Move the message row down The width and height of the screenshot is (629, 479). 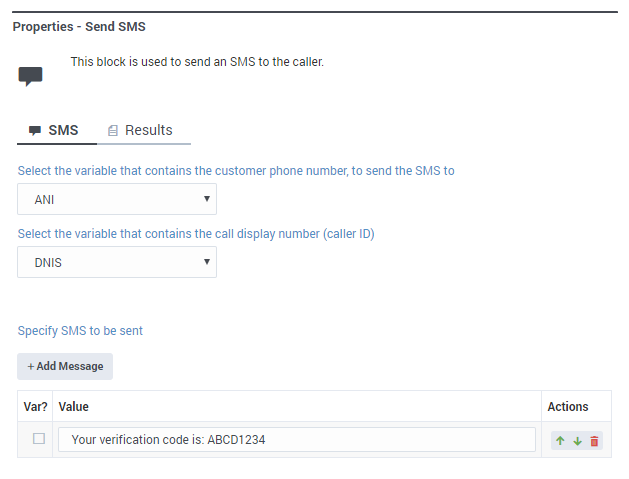coord(577,440)
